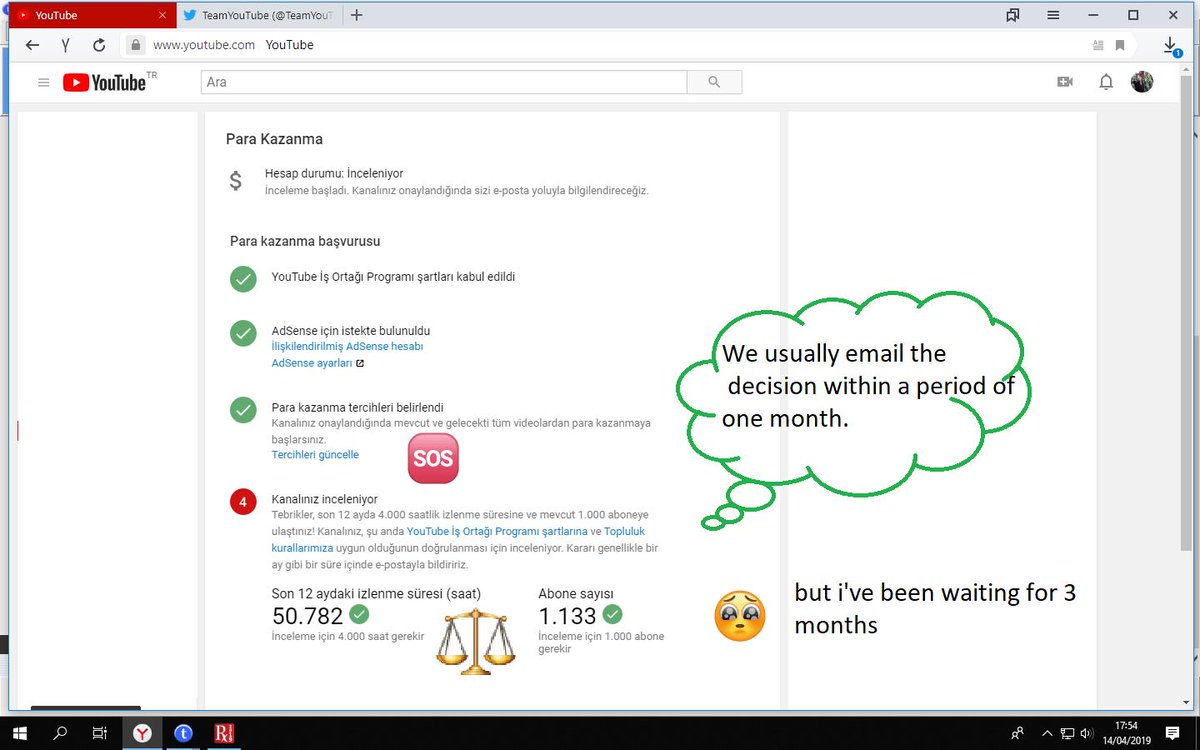Click the padlock site security icon

coord(137,45)
